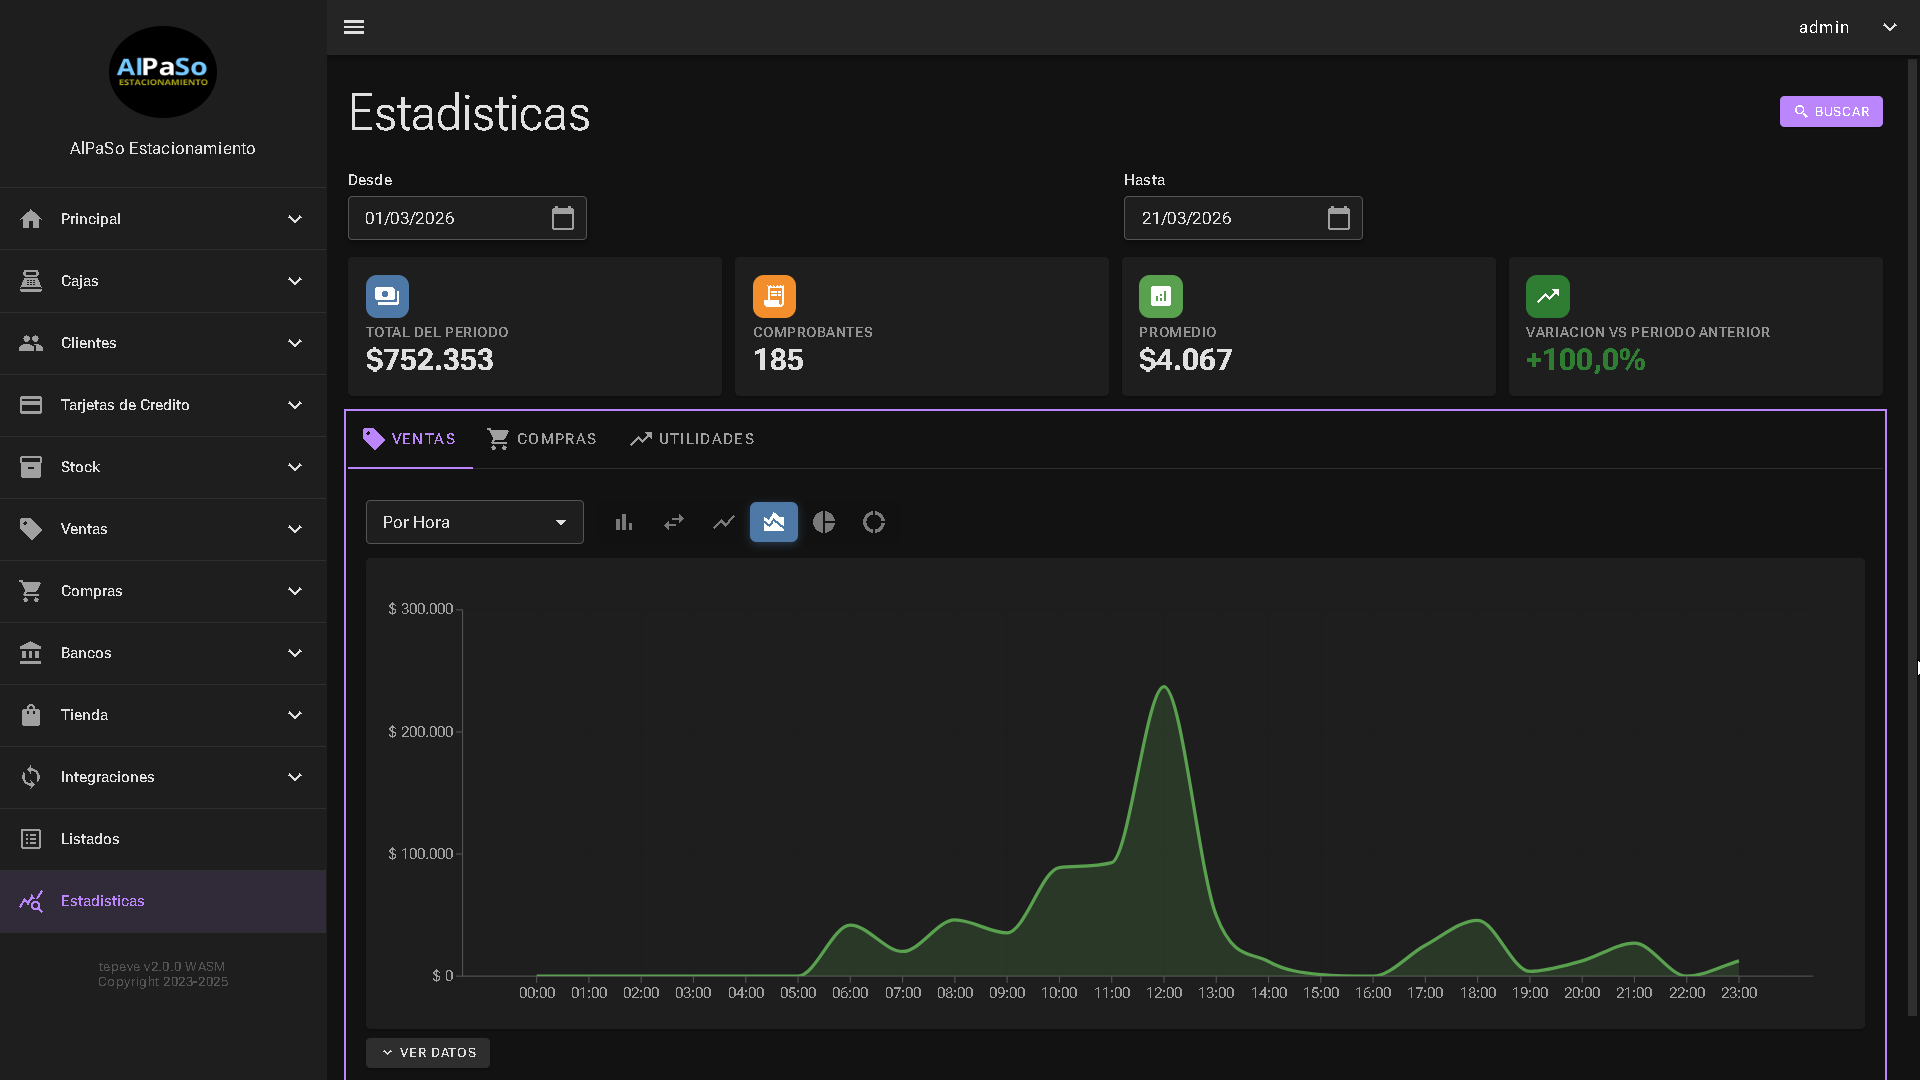Switch to the Compras tab

pos(542,439)
